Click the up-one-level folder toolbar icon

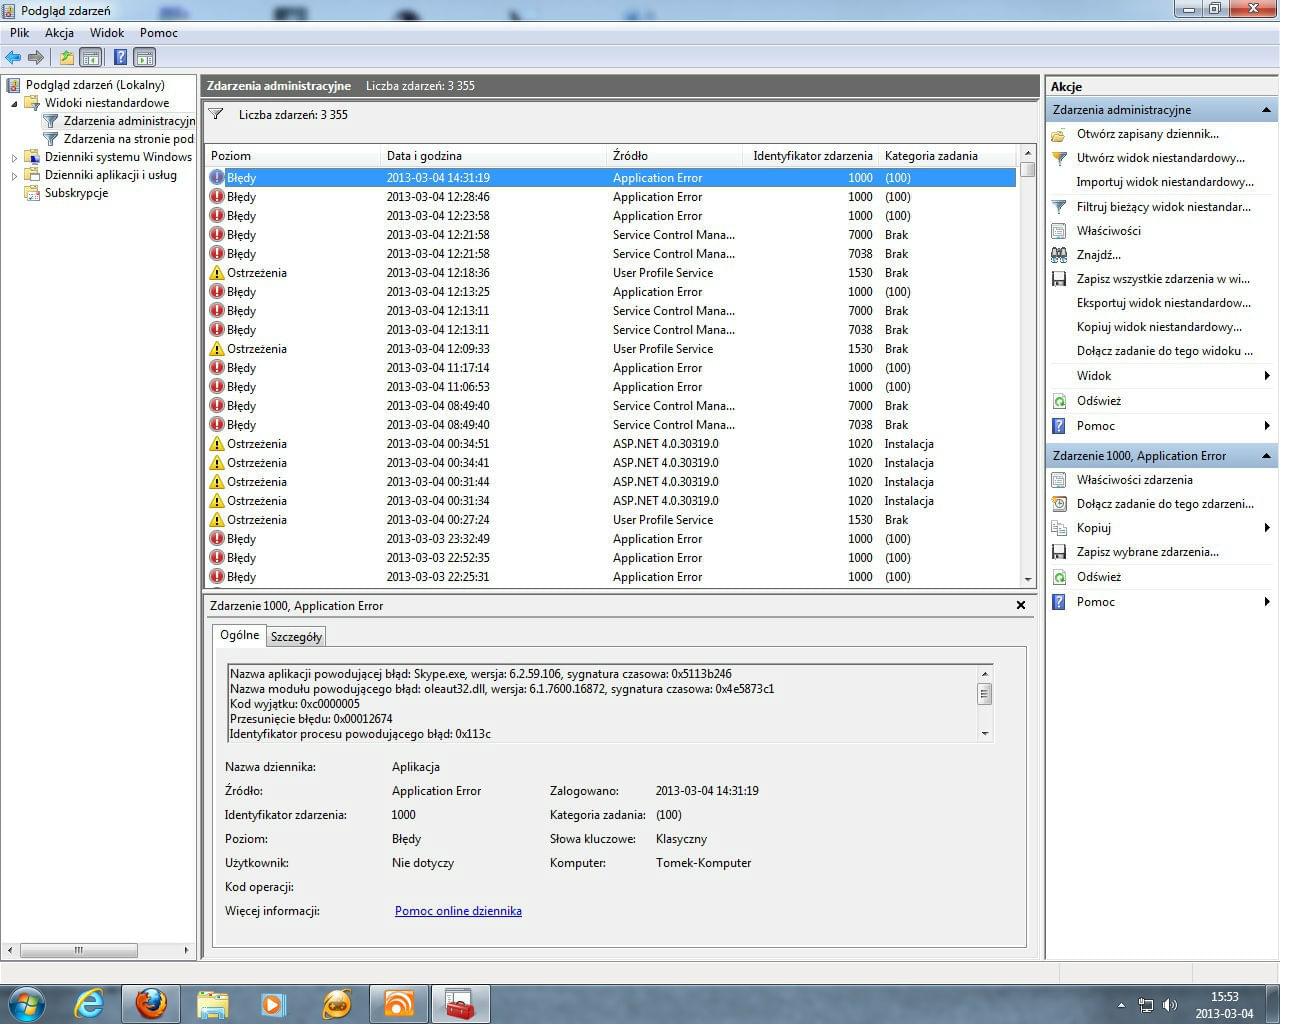(66, 58)
